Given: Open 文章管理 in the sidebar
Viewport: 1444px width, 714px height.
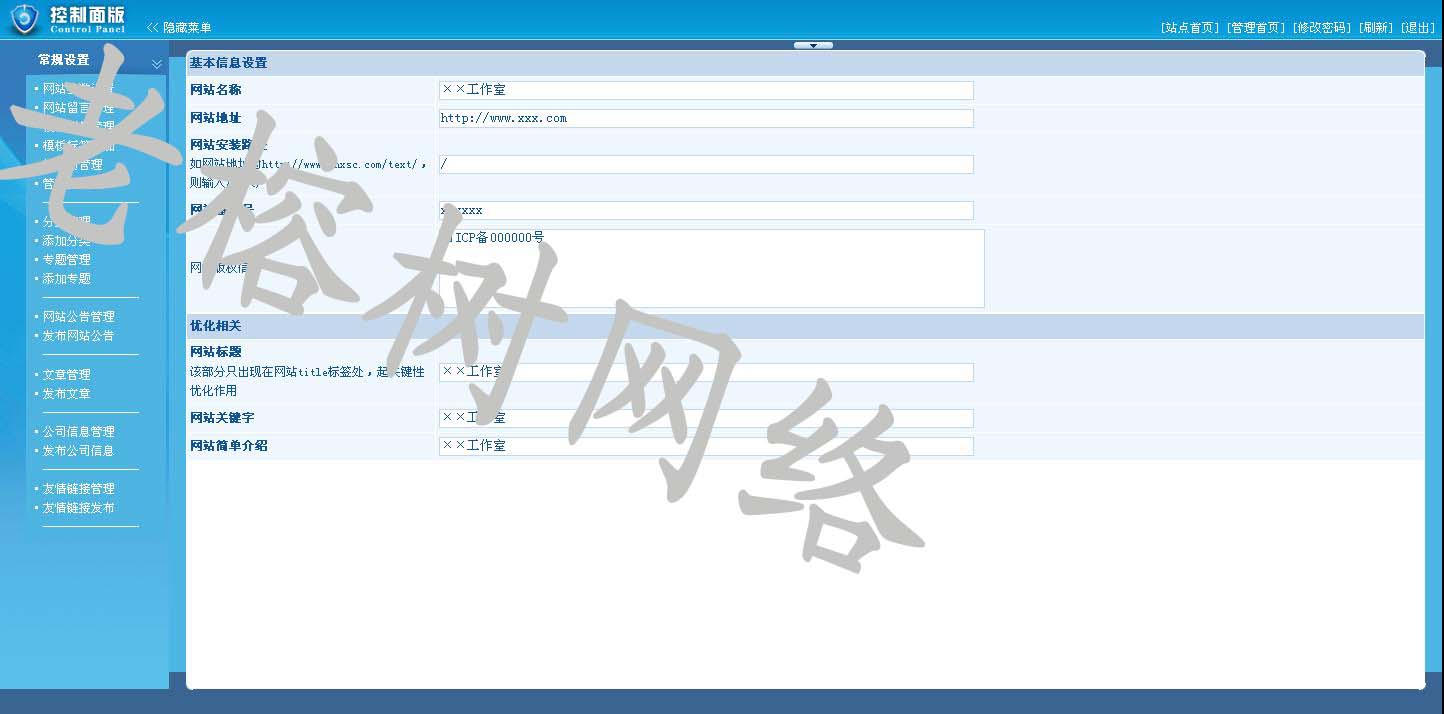Looking at the screenshot, I should pos(66,375).
